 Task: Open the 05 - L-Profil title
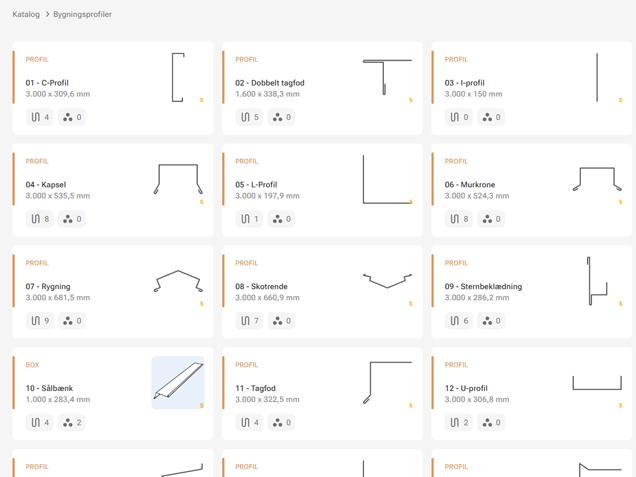click(256, 185)
